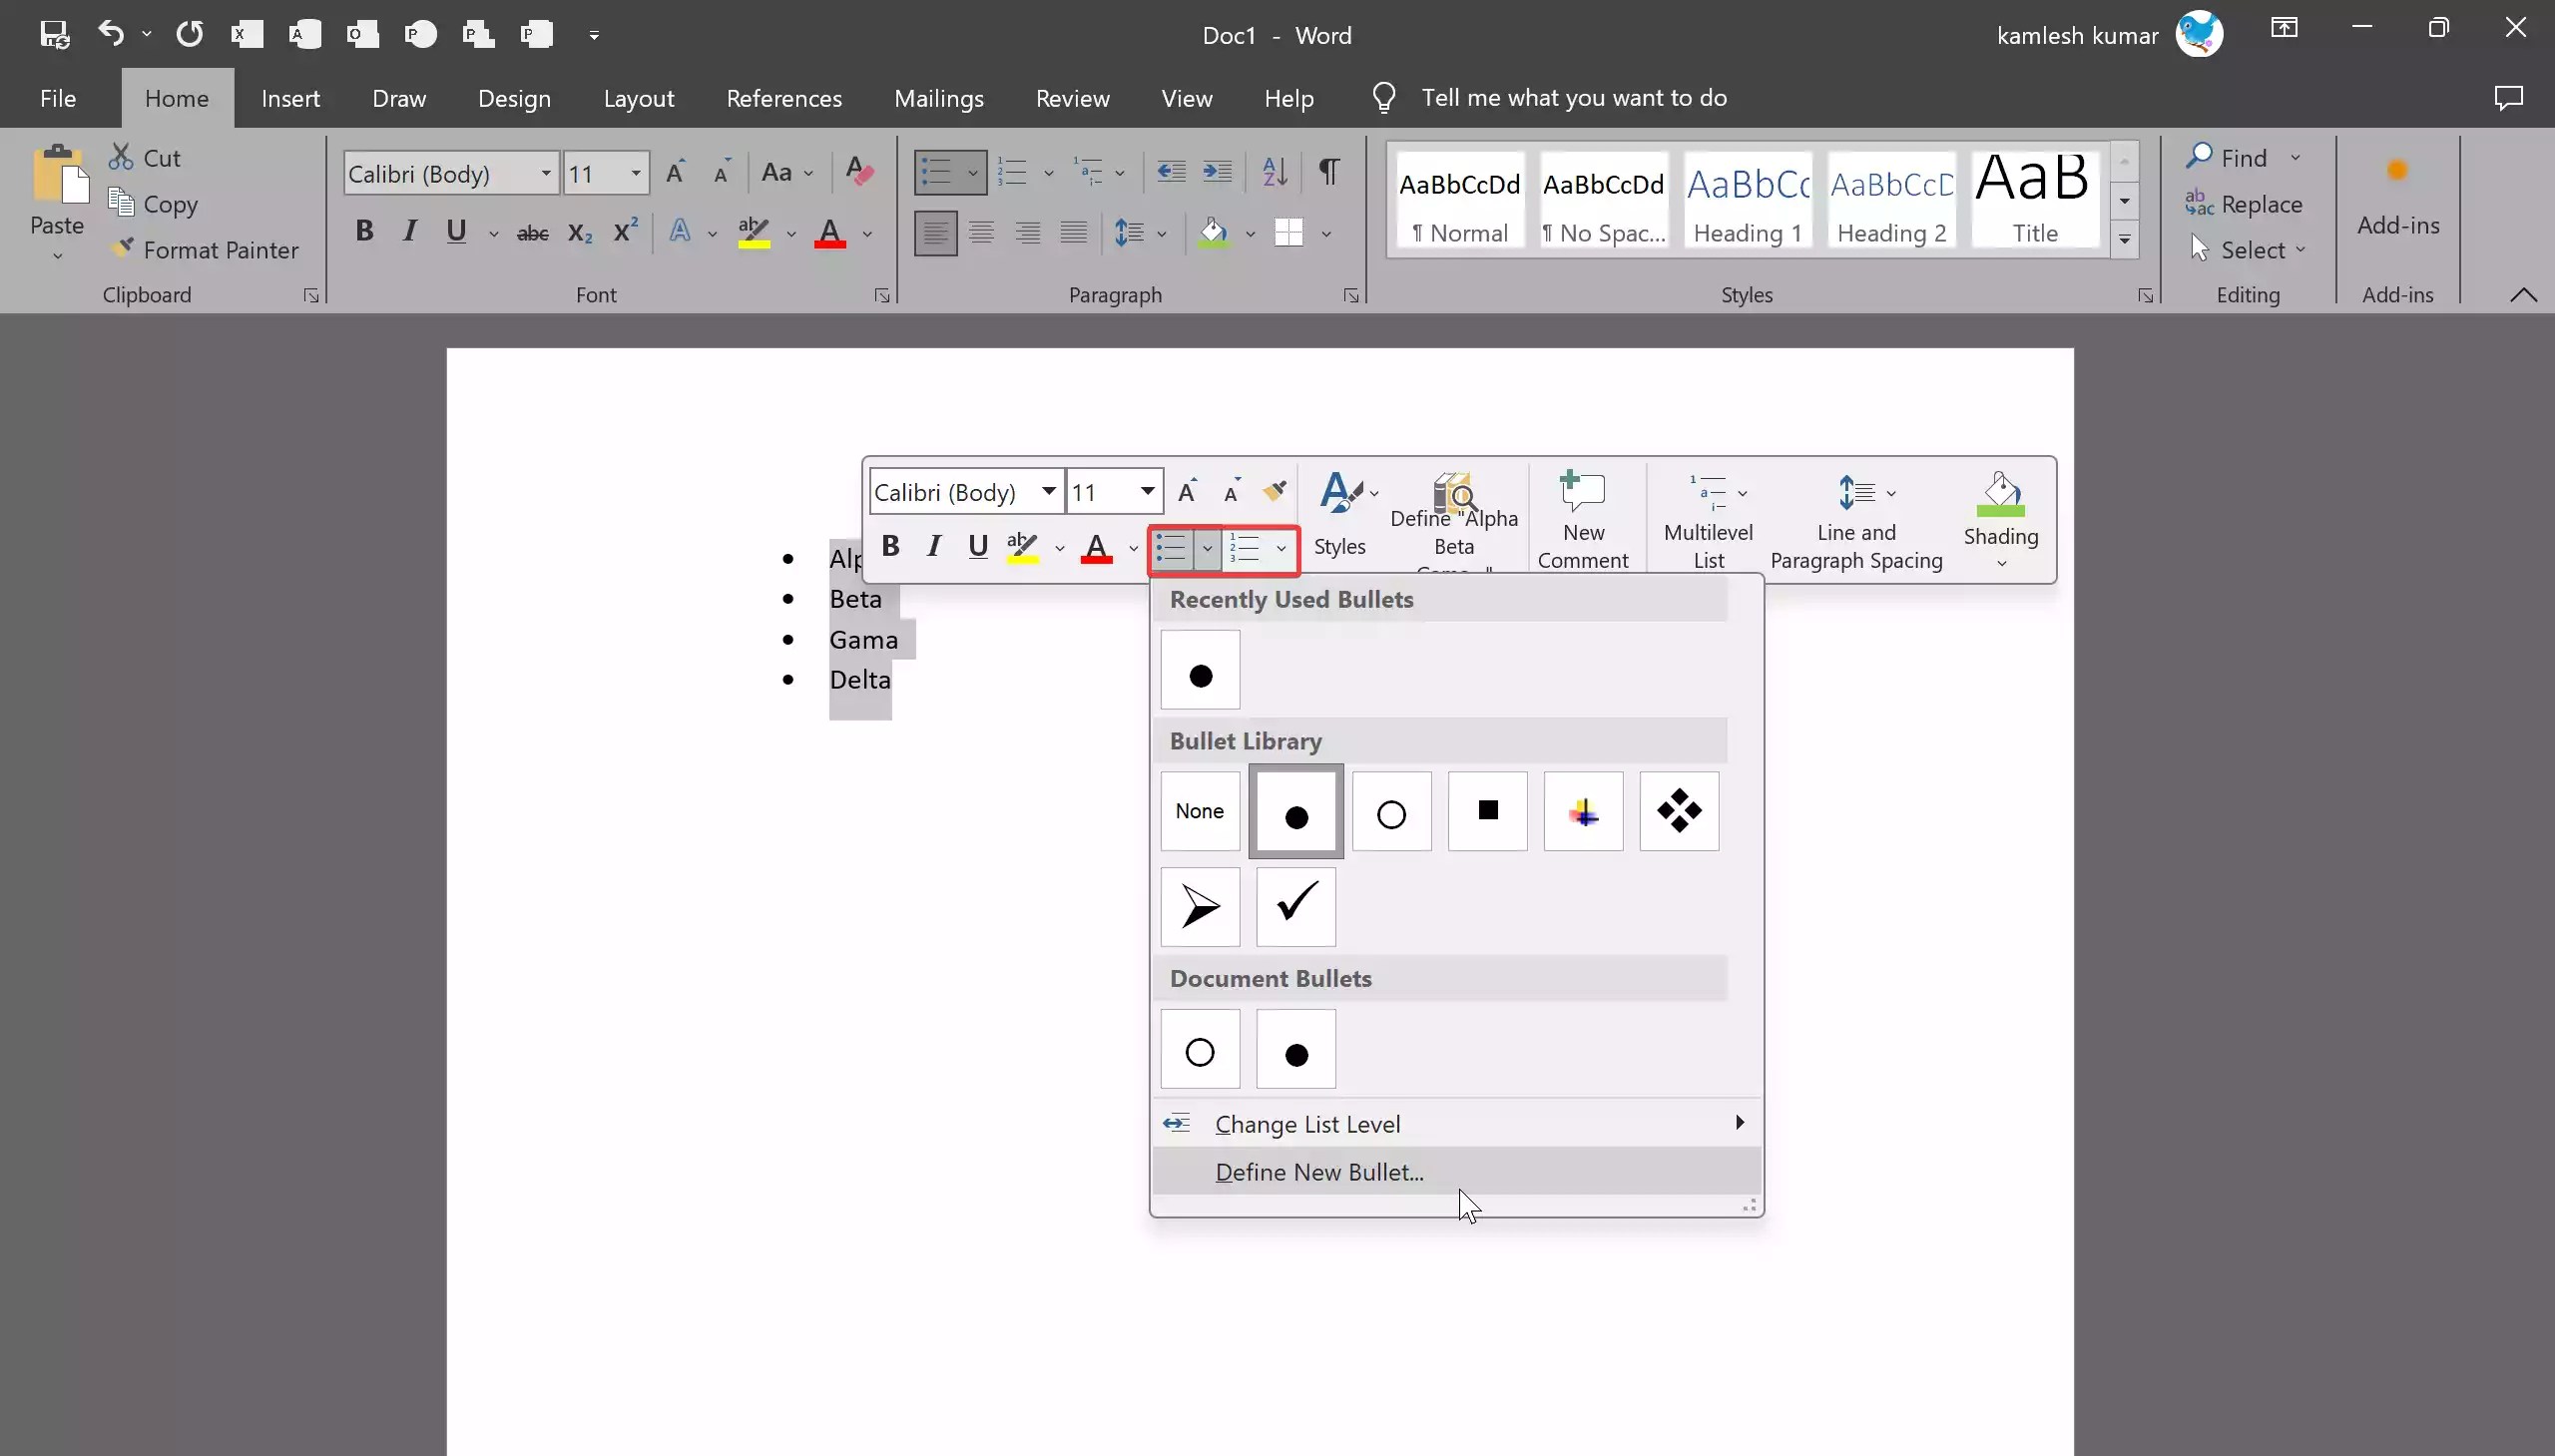Click the Clear All Formatting icon
The height and width of the screenshot is (1456, 2555).
tap(859, 172)
